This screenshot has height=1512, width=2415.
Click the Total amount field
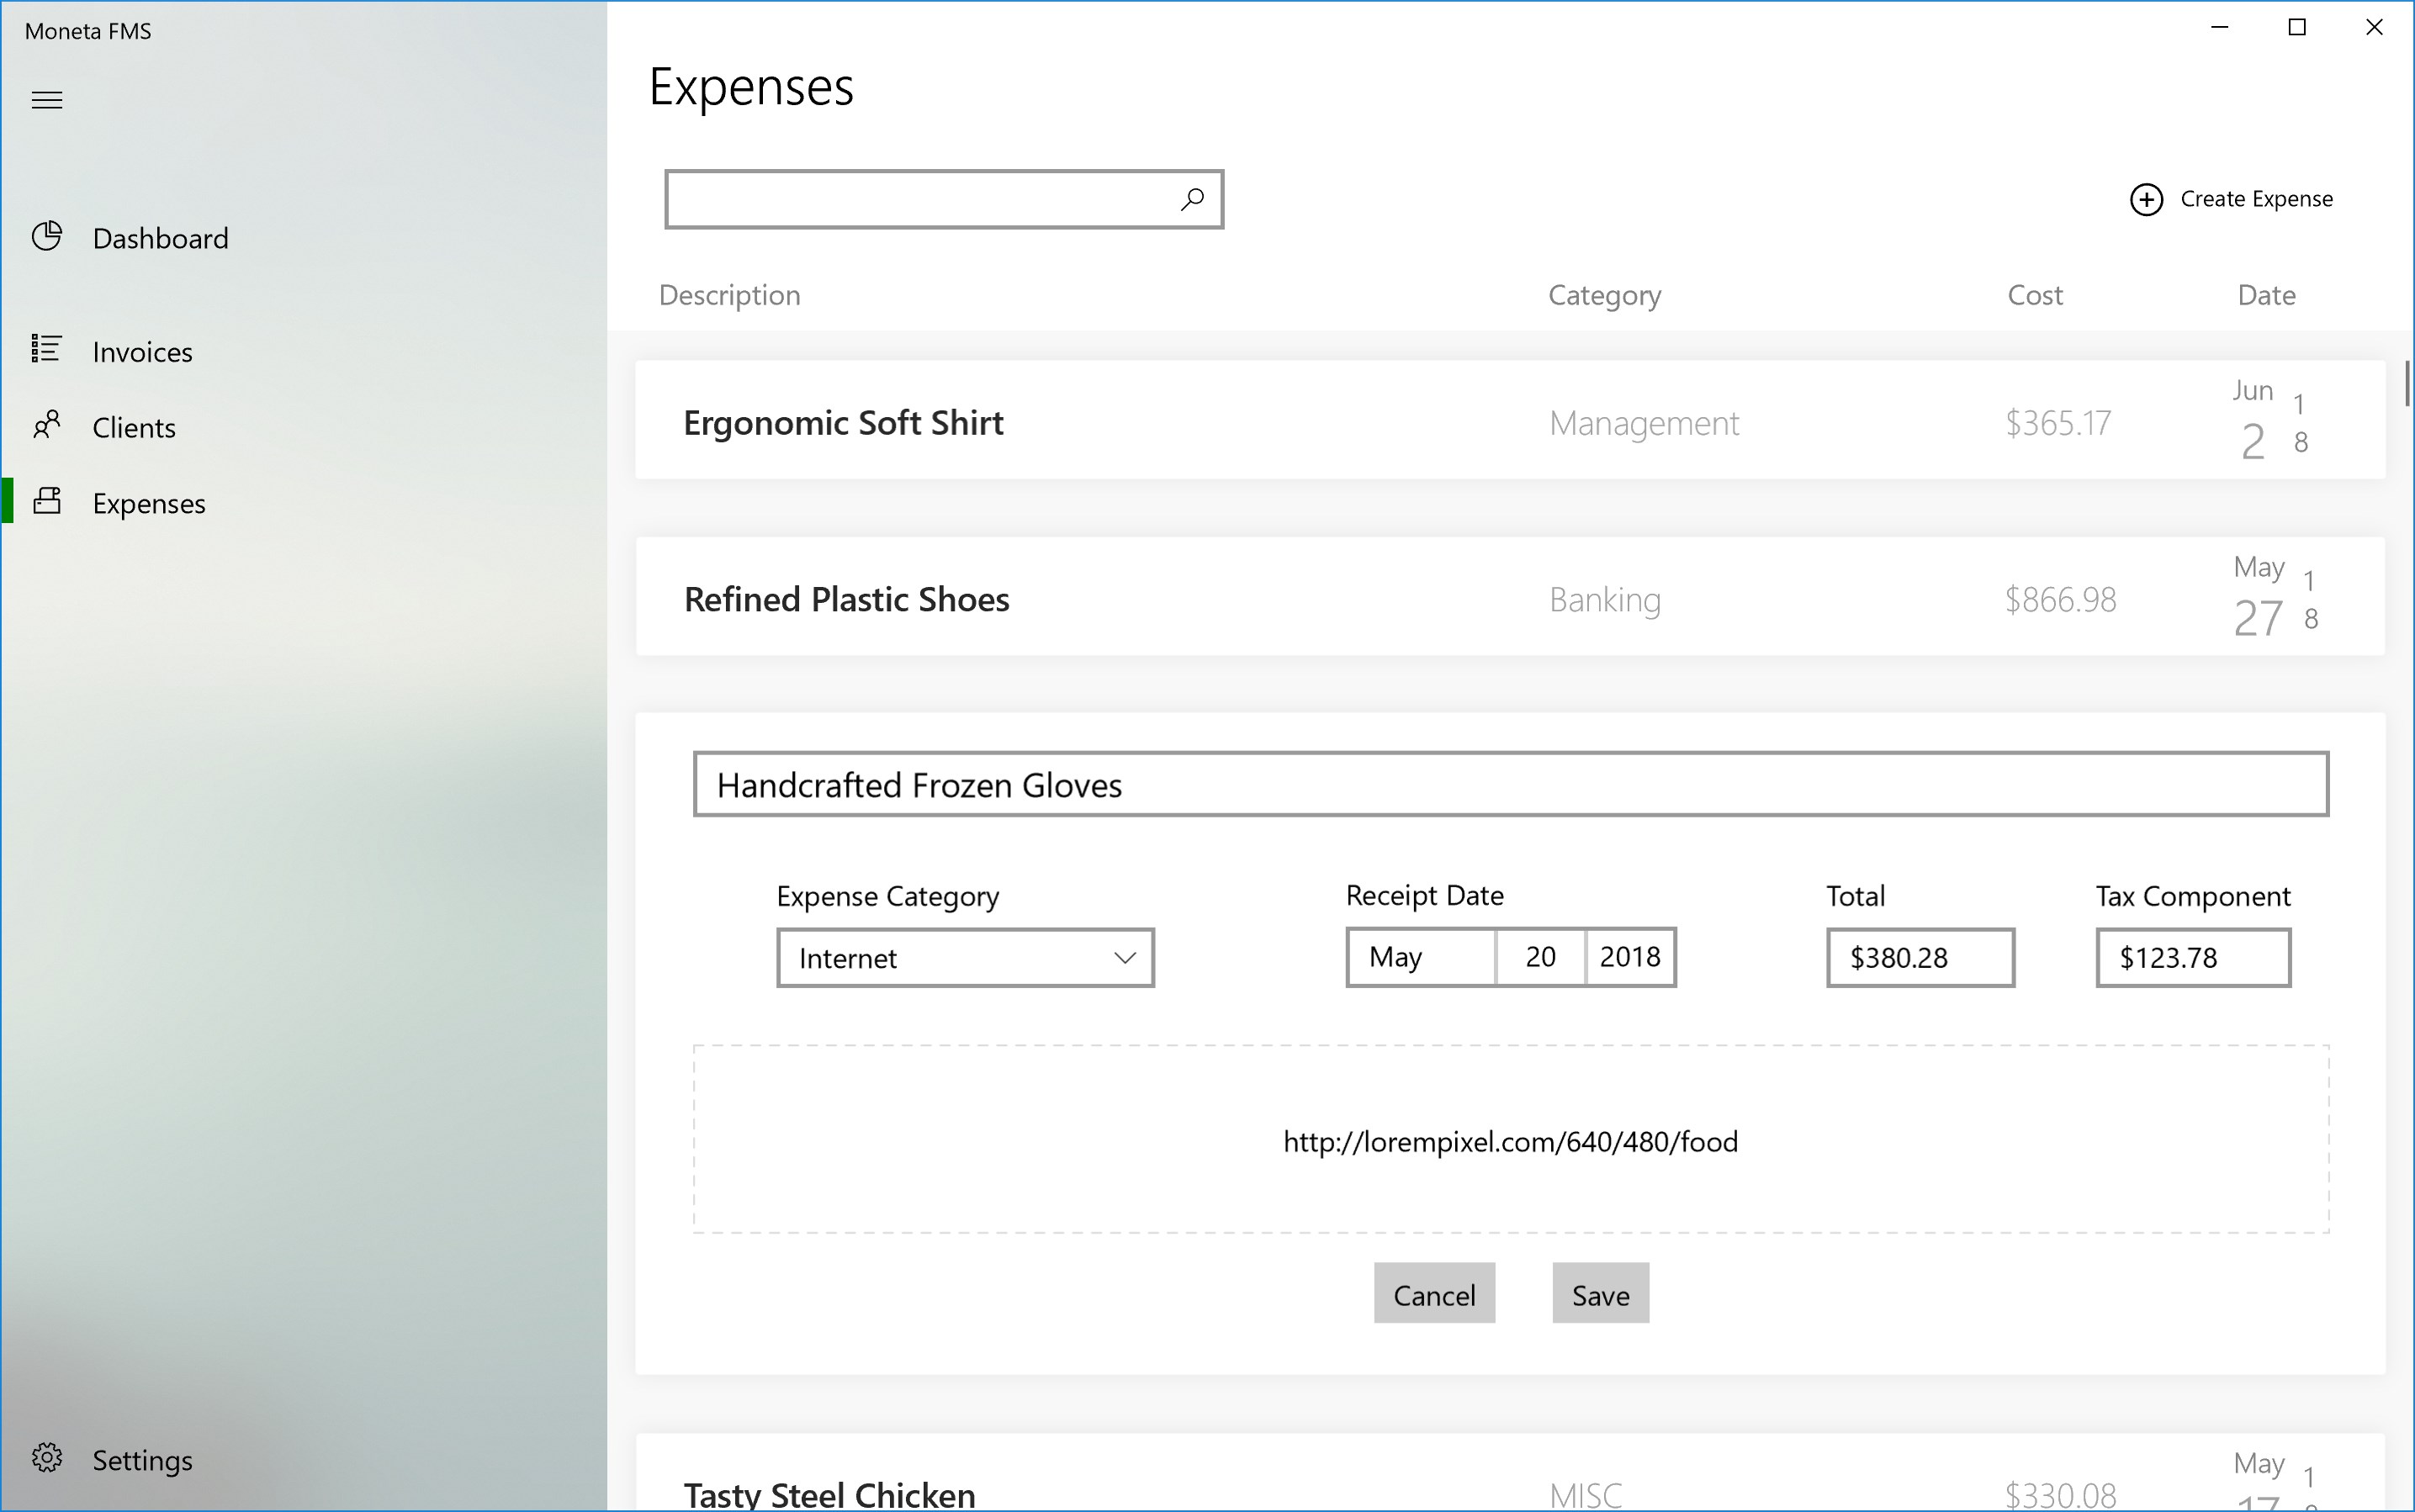[x=1919, y=958]
